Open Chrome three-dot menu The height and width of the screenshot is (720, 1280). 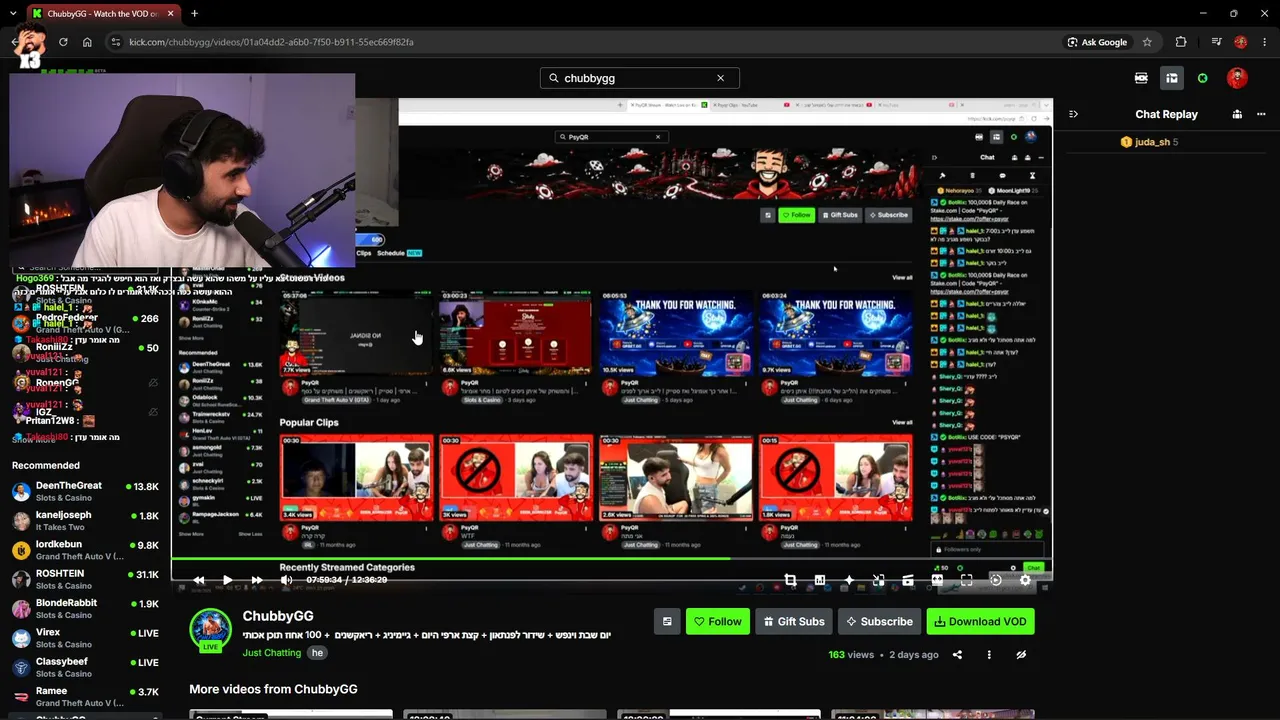[x=1263, y=42]
